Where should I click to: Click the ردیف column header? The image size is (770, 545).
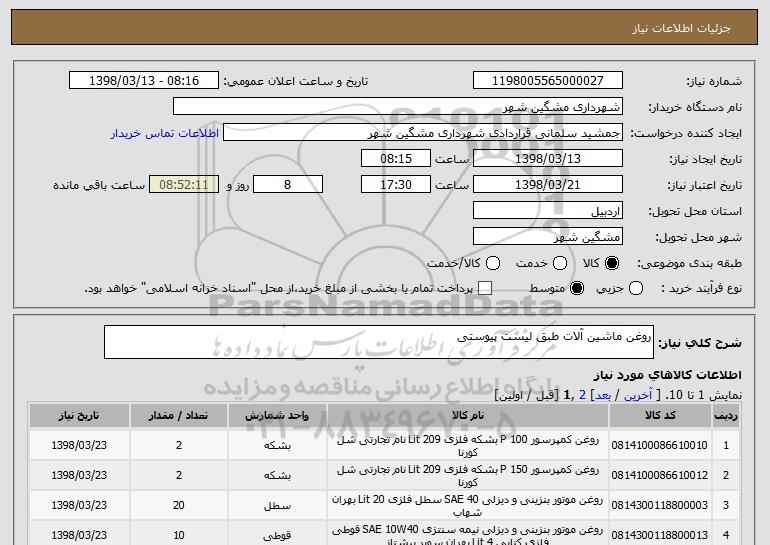[x=726, y=415]
